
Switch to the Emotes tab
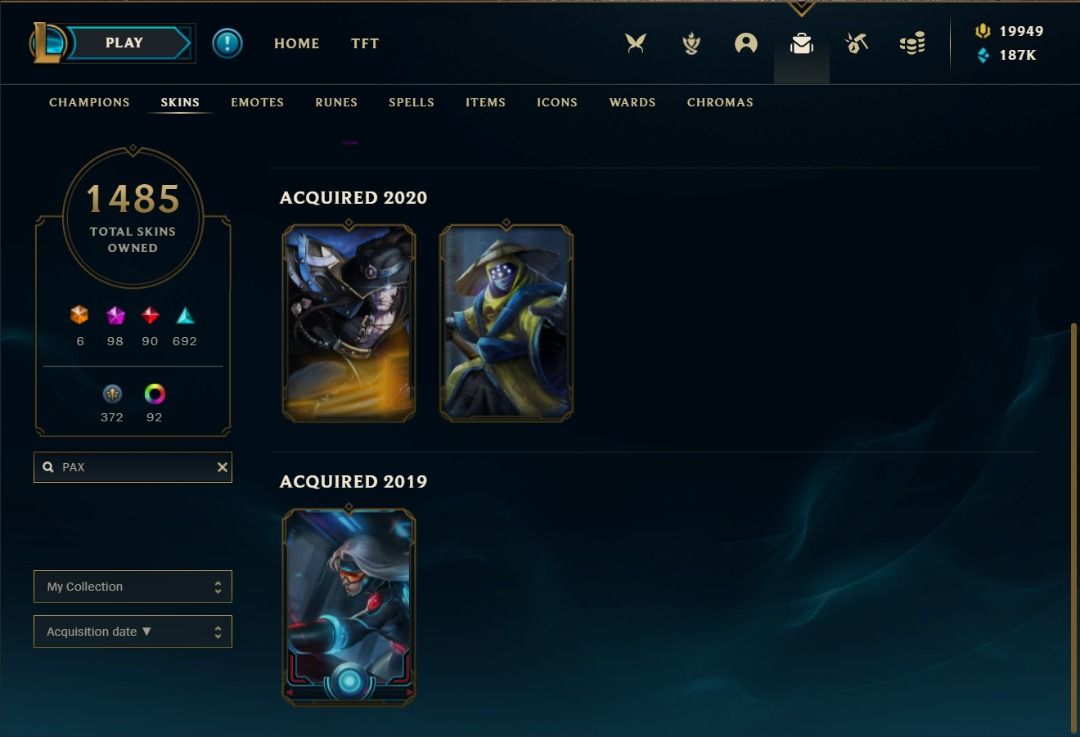click(257, 102)
